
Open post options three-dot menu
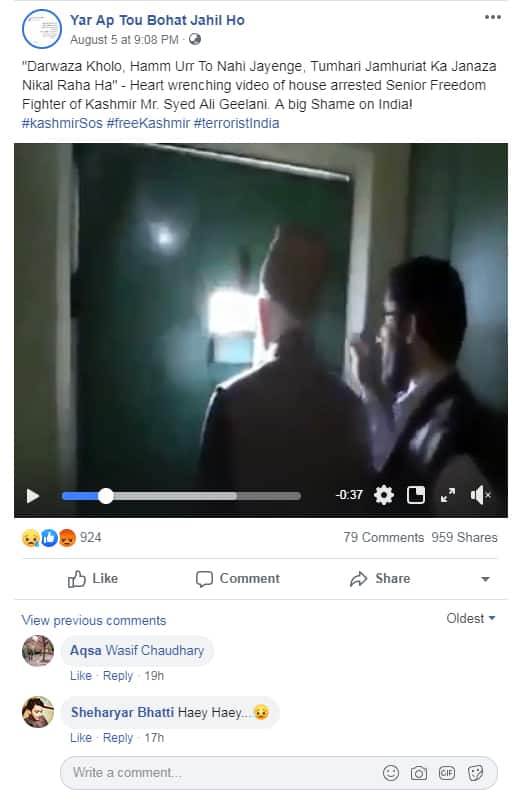click(x=492, y=17)
